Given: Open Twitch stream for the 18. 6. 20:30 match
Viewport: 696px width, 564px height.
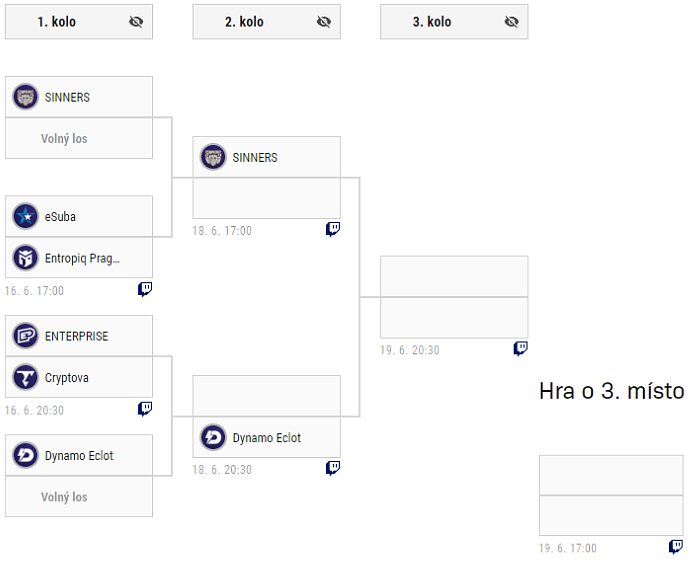Looking at the screenshot, I should (x=333, y=468).
